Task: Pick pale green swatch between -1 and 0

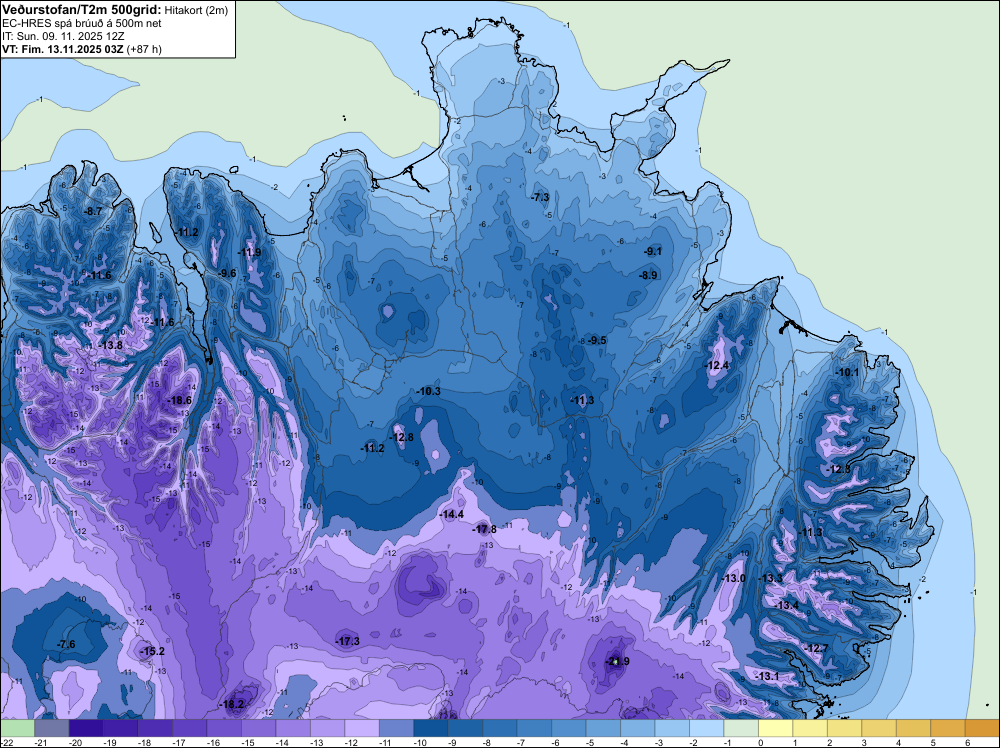Action: 740,728
